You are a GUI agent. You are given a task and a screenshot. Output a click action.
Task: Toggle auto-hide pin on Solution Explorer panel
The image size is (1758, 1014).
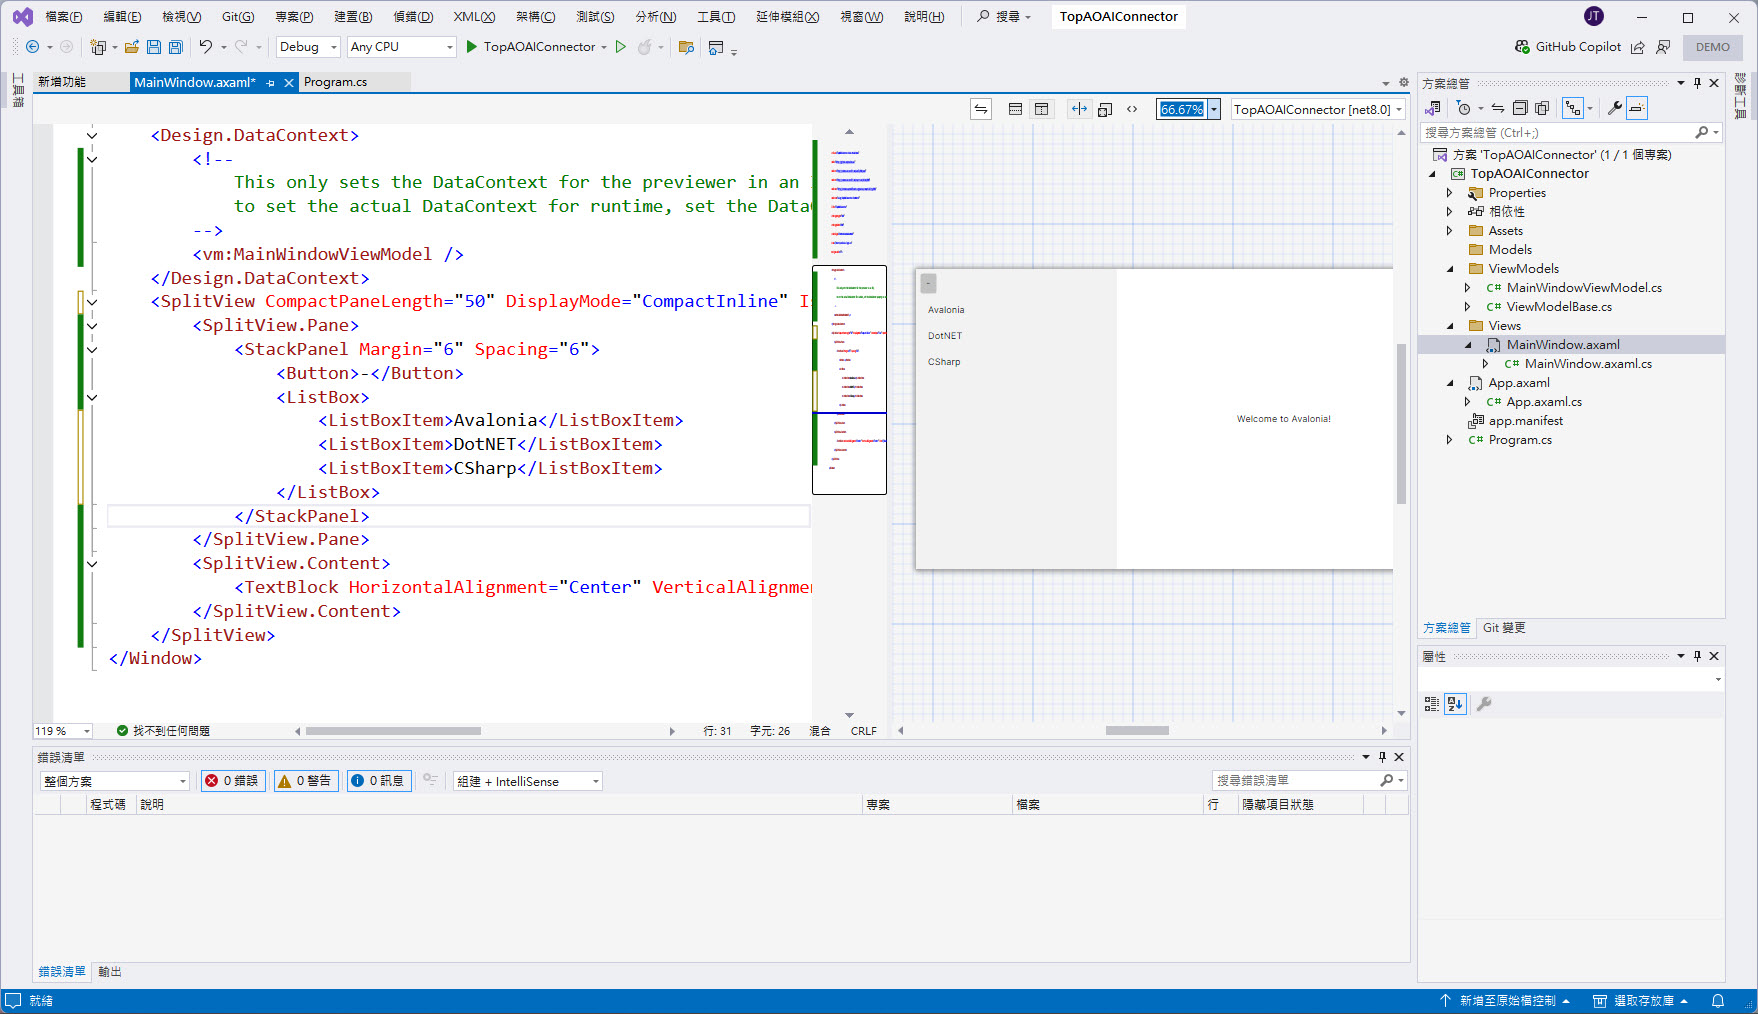1697,83
